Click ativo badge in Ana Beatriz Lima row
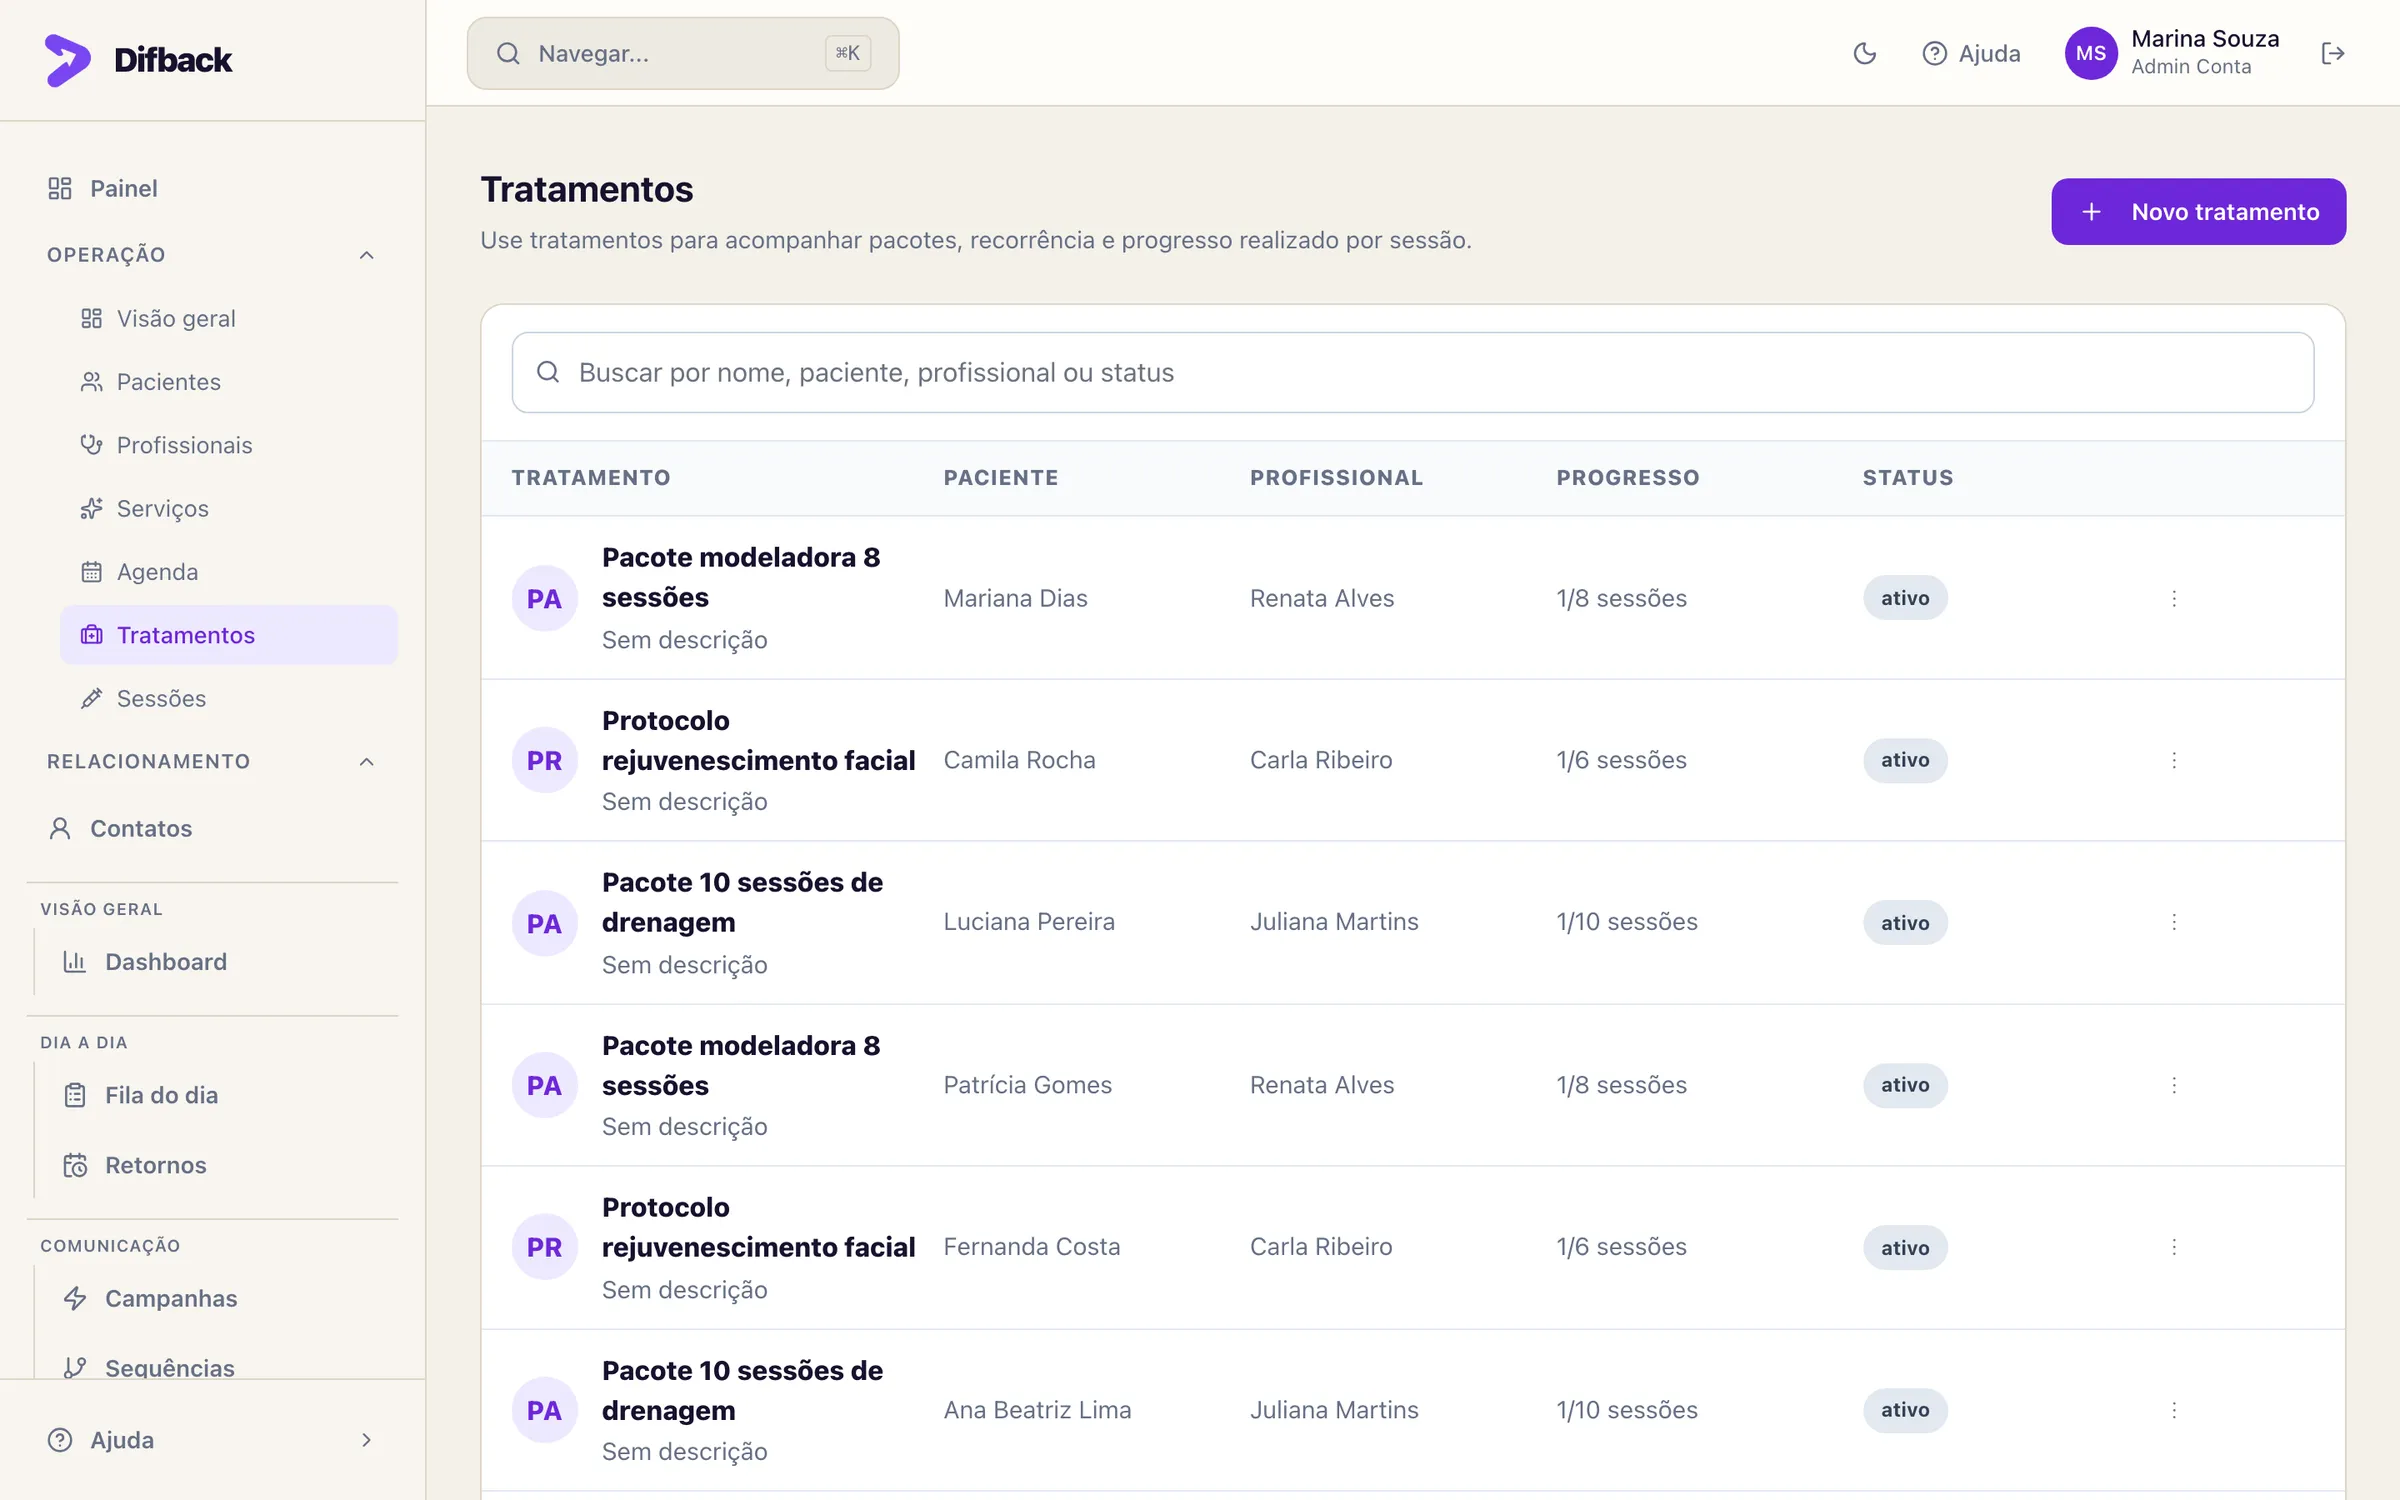 click(1905, 1410)
